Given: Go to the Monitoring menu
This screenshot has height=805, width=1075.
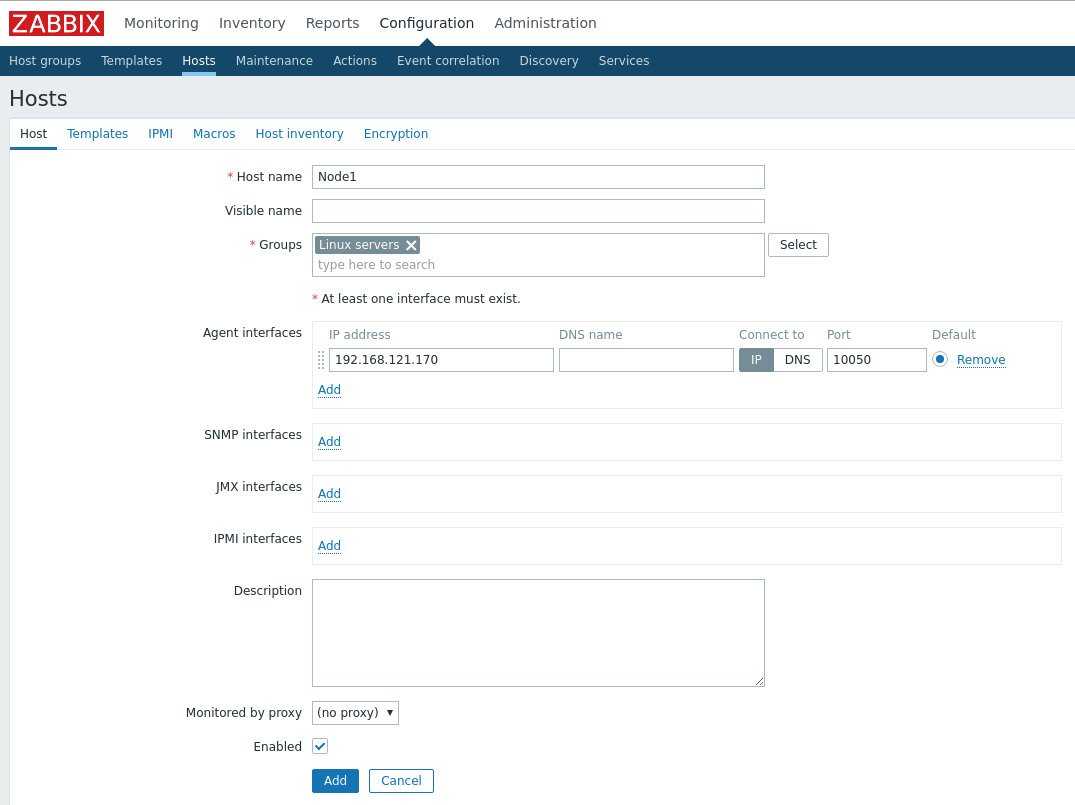Looking at the screenshot, I should (x=161, y=23).
